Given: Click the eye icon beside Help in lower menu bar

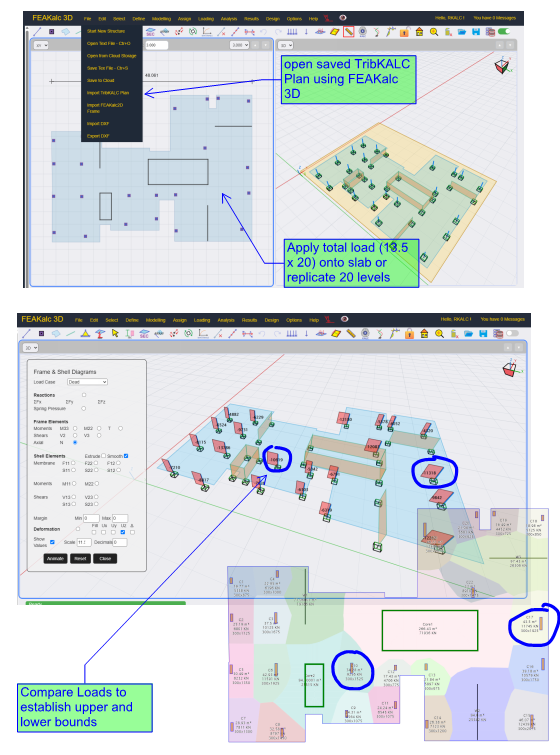Looking at the screenshot, I should (x=344, y=319).
